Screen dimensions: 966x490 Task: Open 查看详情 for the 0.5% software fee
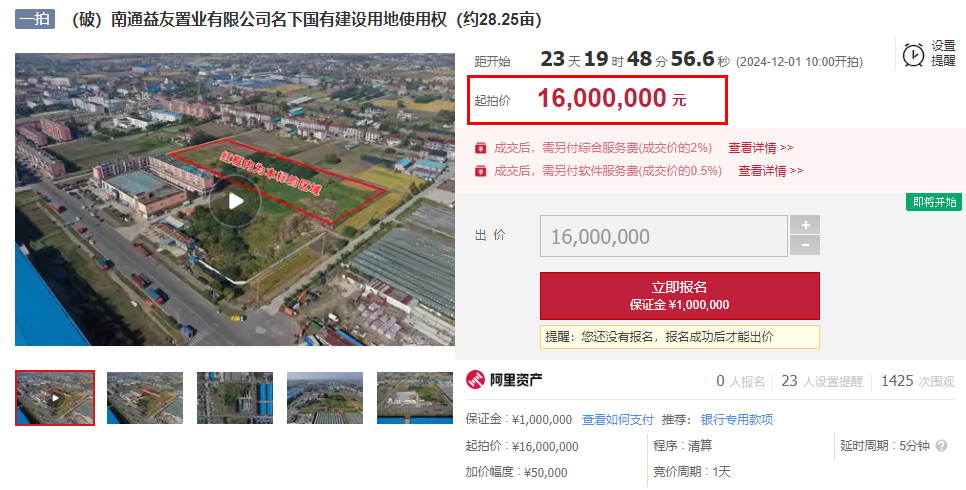[x=771, y=171]
